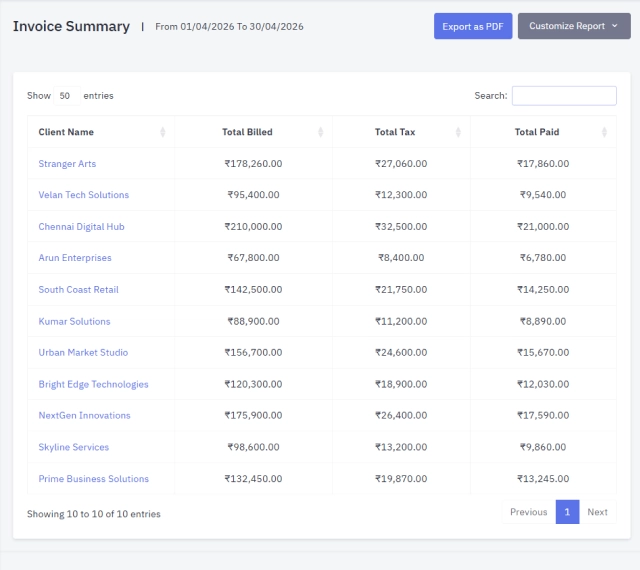The height and width of the screenshot is (570, 640).
Task: Open the NextGen Innovations link
Action: click(x=84, y=415)
